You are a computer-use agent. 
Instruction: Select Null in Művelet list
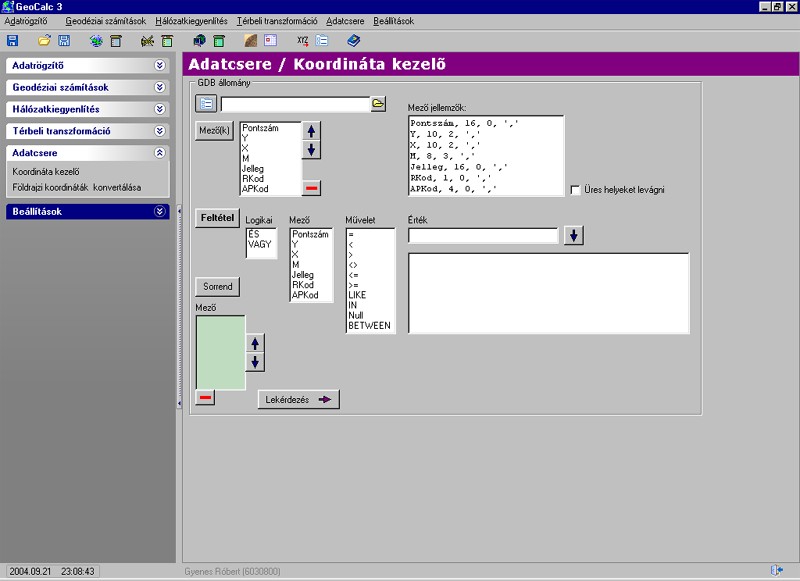tap(356, 315)
